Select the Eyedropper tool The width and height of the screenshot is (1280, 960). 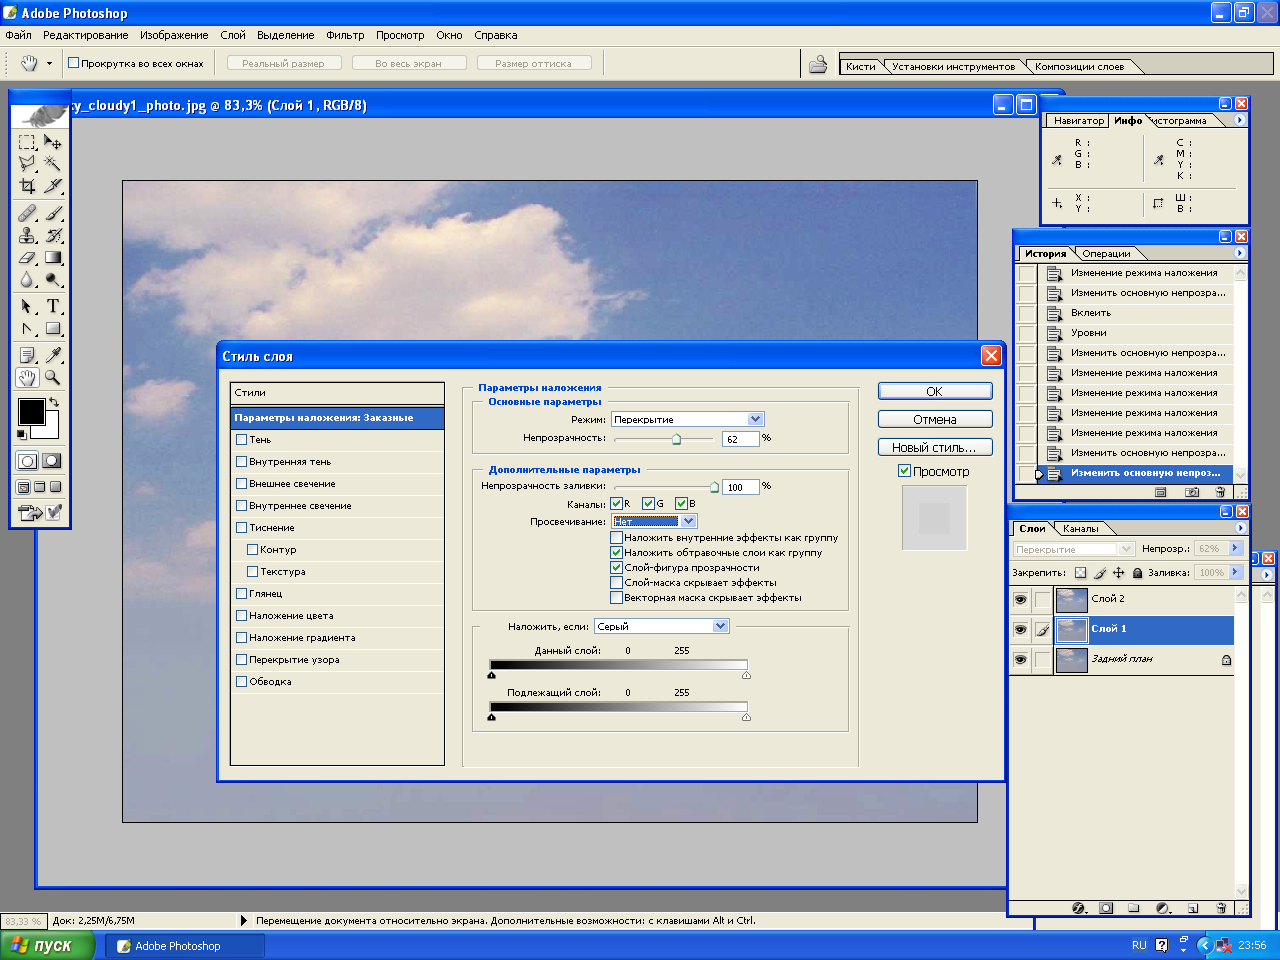pyautogui.click(x=53, y=355)
